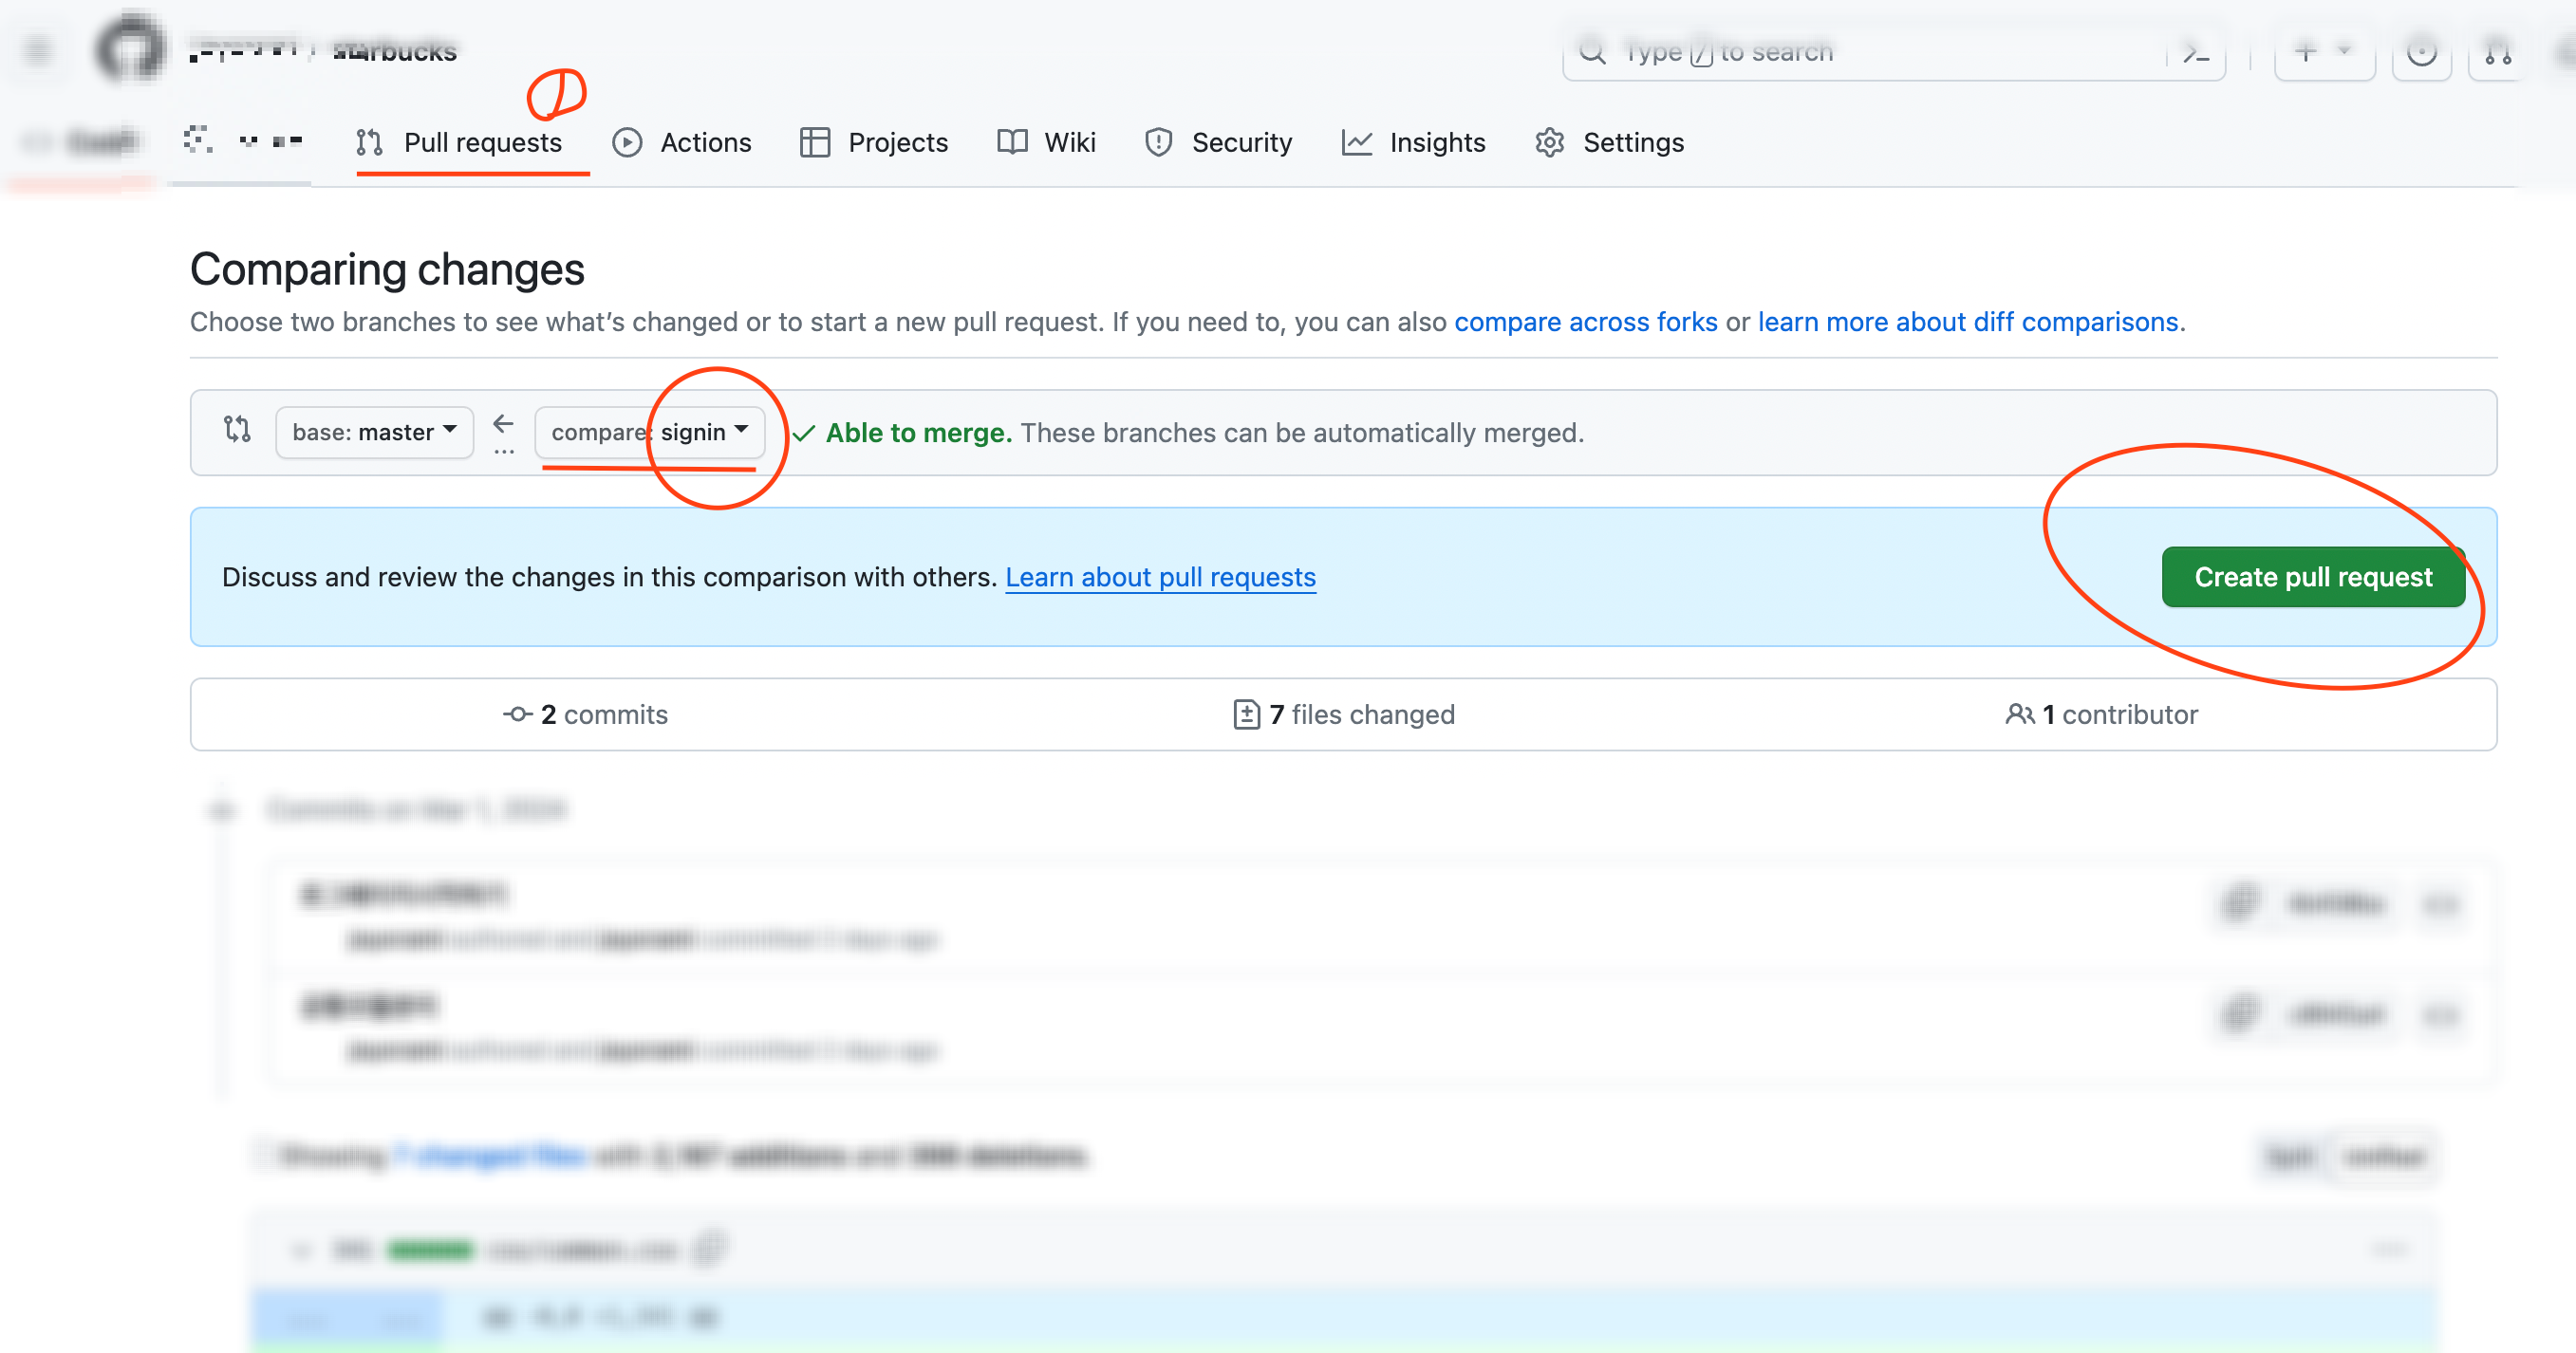Click the GitHub Octocat logo
Viewport: 2576px width, 1353px height.
(x=130, y=48)
